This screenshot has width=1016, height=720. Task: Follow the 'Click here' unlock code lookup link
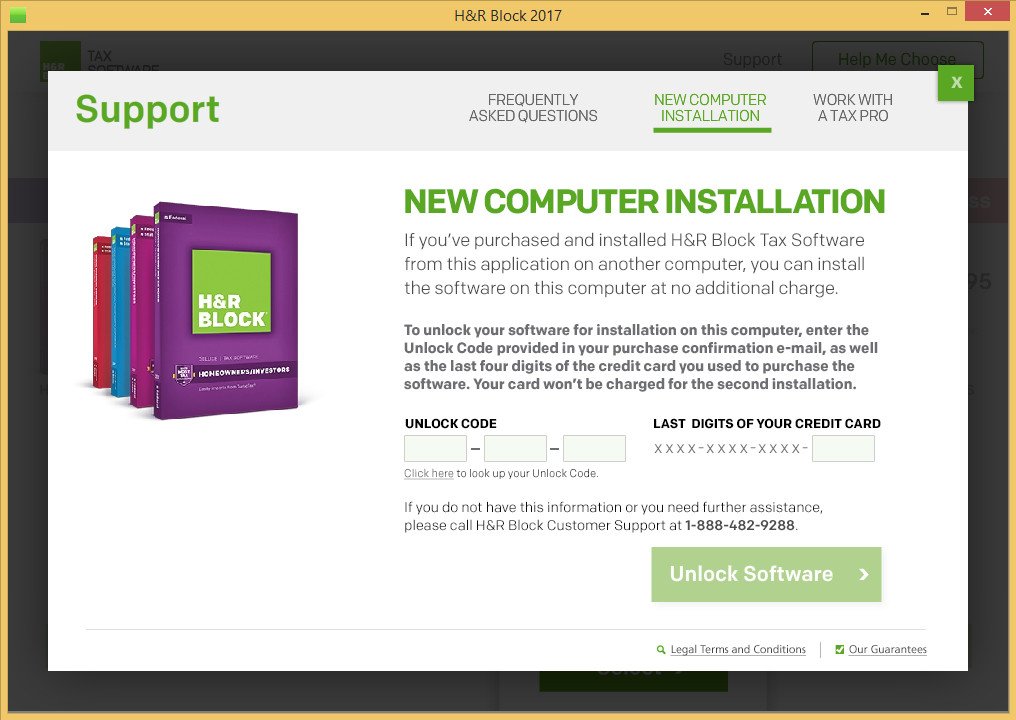tap(428, 473)
